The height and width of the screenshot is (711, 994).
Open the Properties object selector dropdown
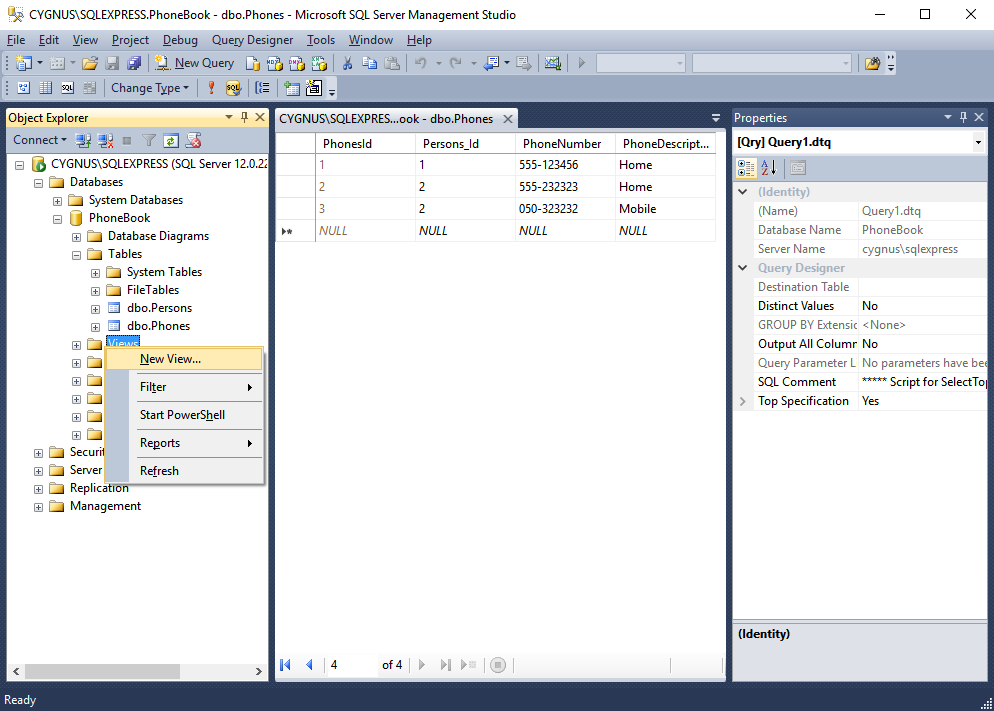coord(978,142)
